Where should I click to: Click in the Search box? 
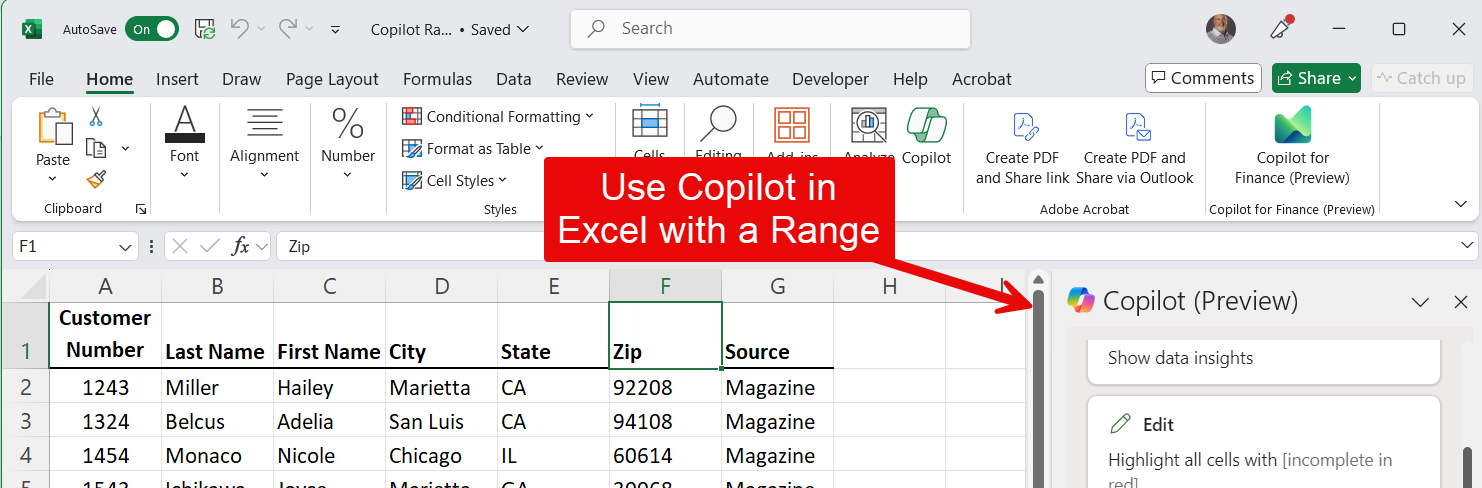pyautogui.click(x=770, y=29)
